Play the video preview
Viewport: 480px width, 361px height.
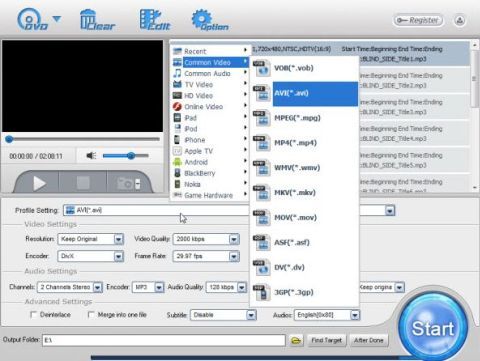(x=39, y=183)
